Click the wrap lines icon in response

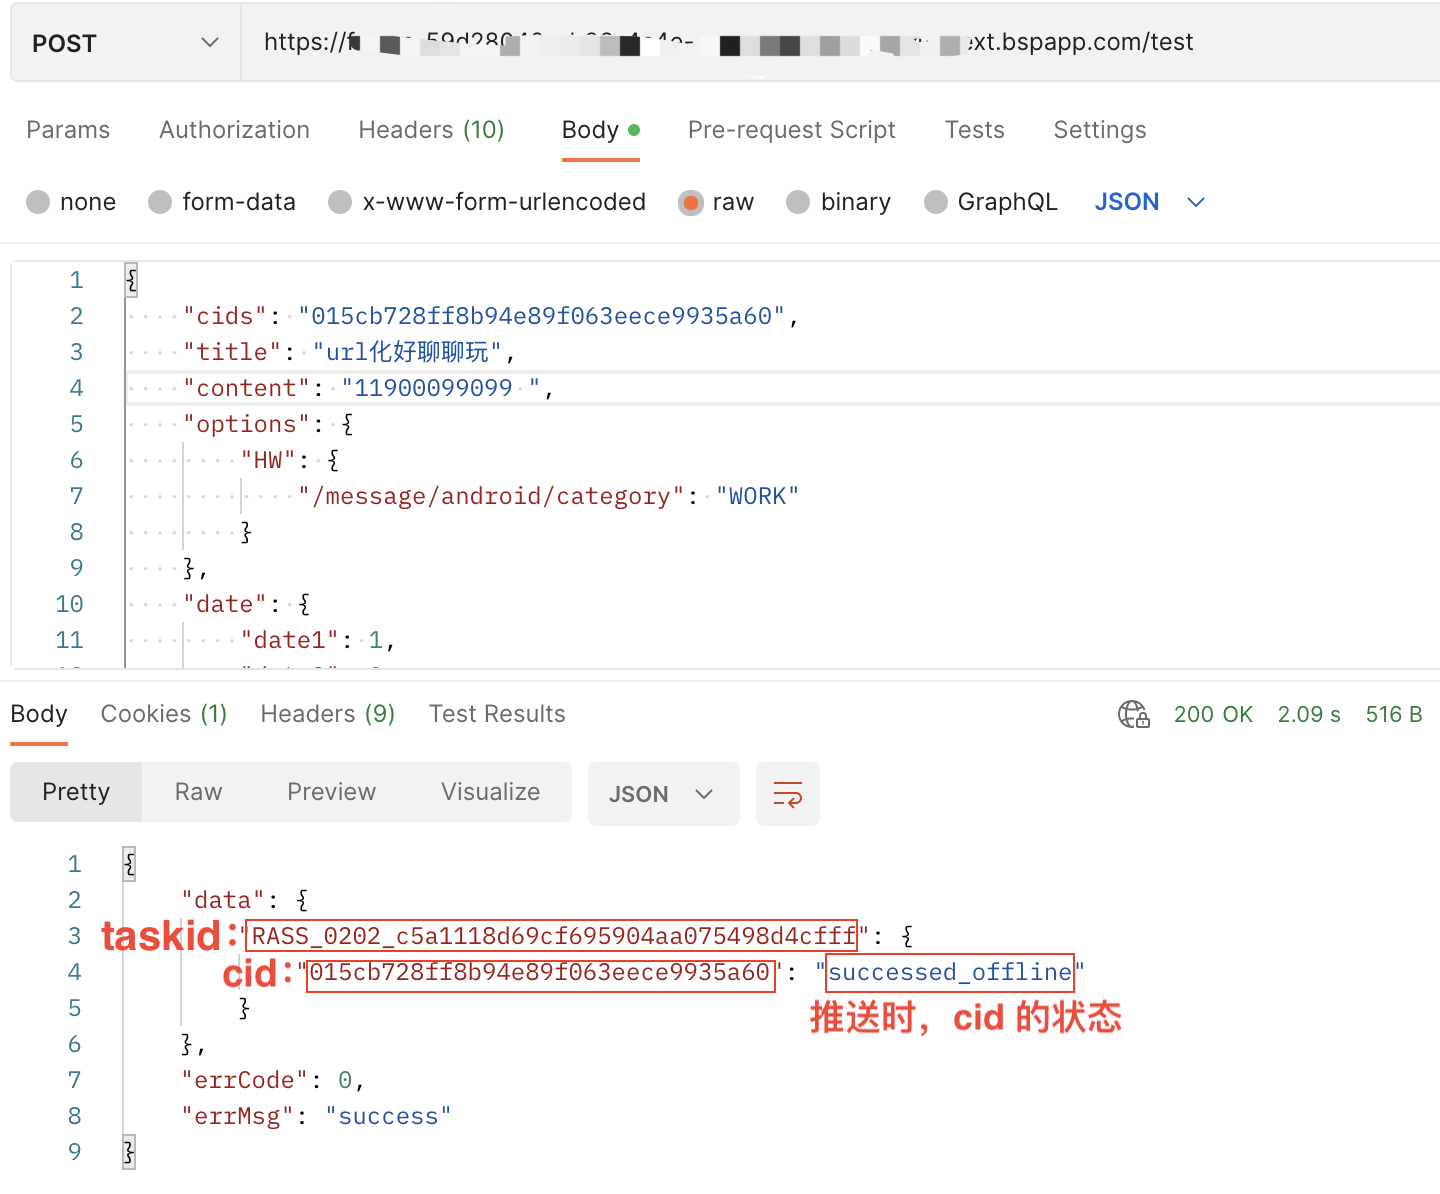[787, 794]
